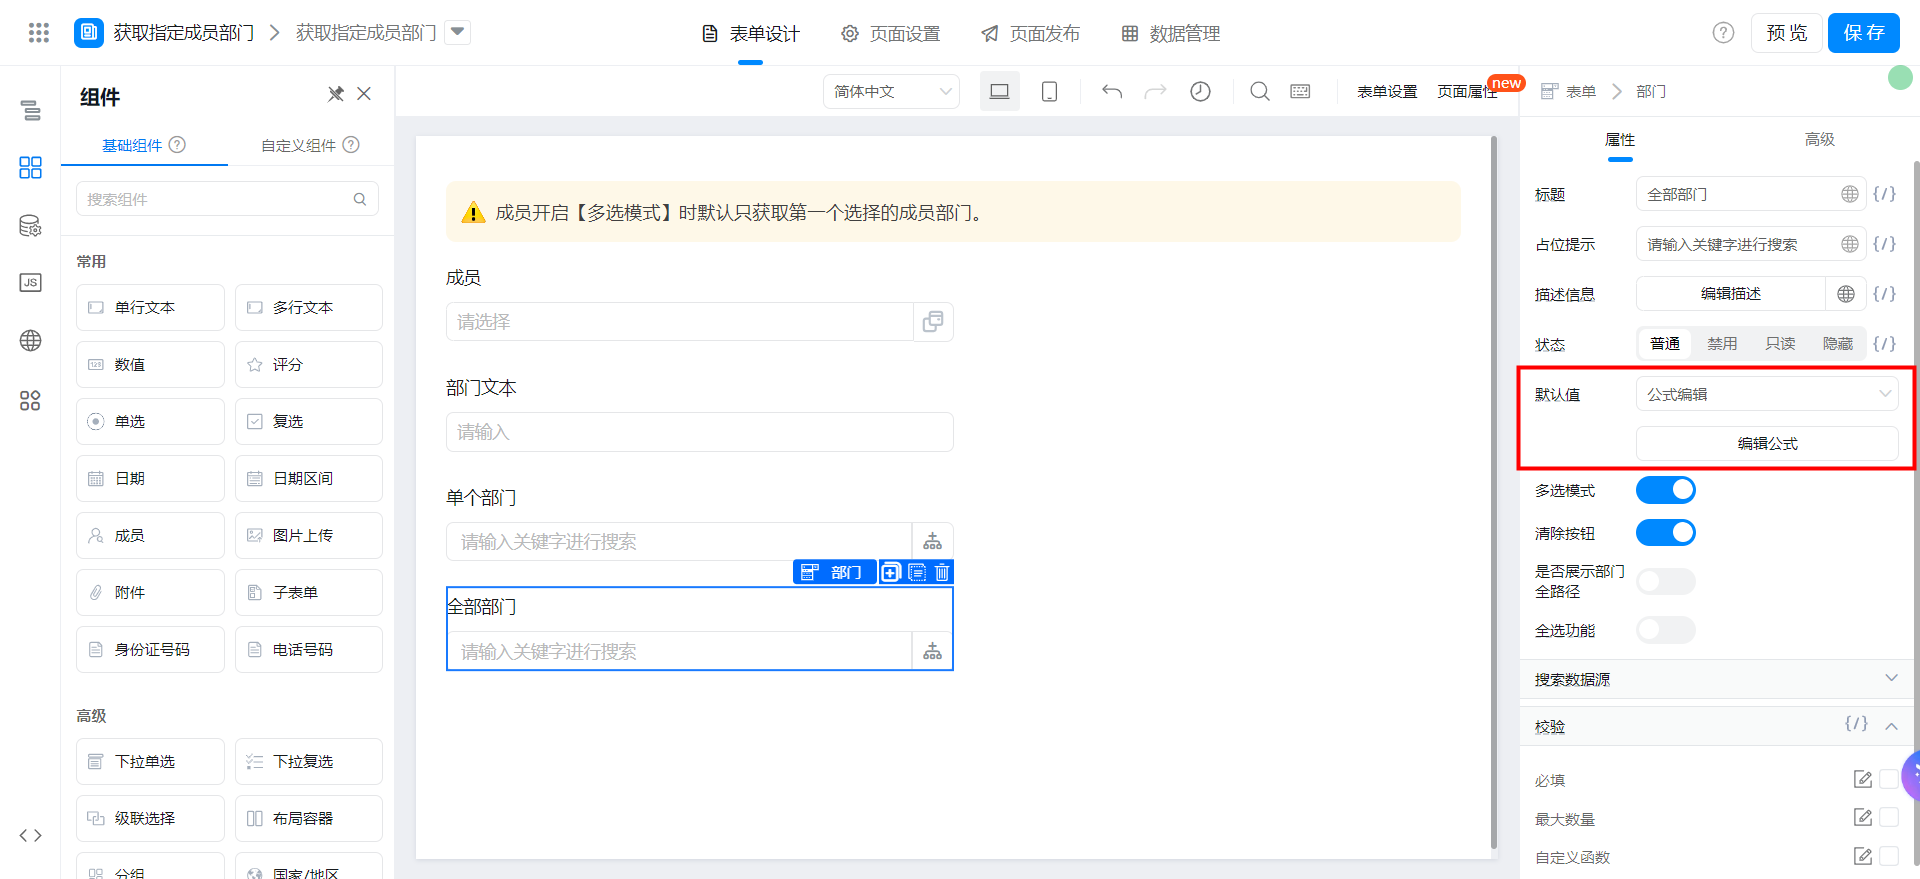Toggle 清除按钮 switch off
This screenshot has width=1920, height=879.
1666,532
